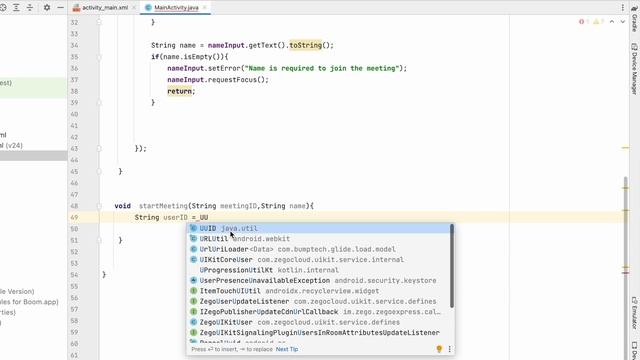Place cursor after typed UU on line 49
The width and height of the screenshot is (640, 360).
[x=209, y=218]
